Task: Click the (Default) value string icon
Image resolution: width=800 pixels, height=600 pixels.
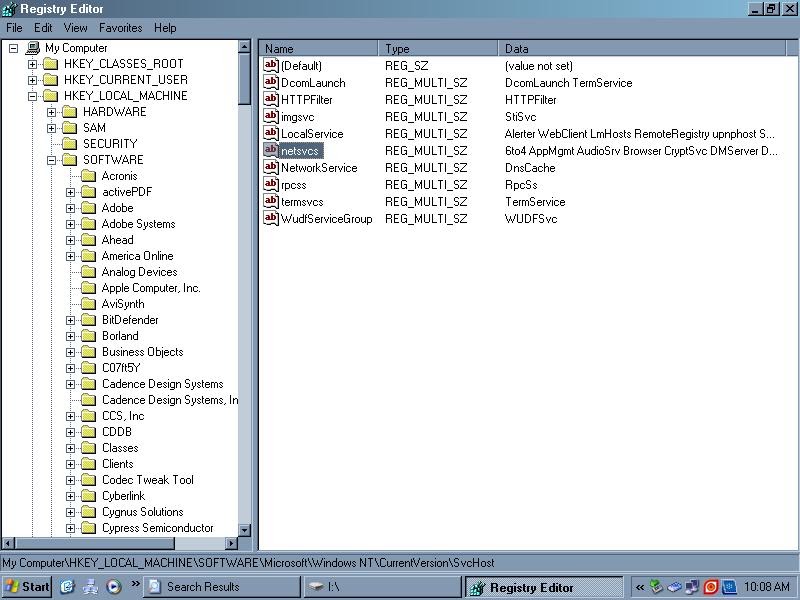Action: pos(271,65)
